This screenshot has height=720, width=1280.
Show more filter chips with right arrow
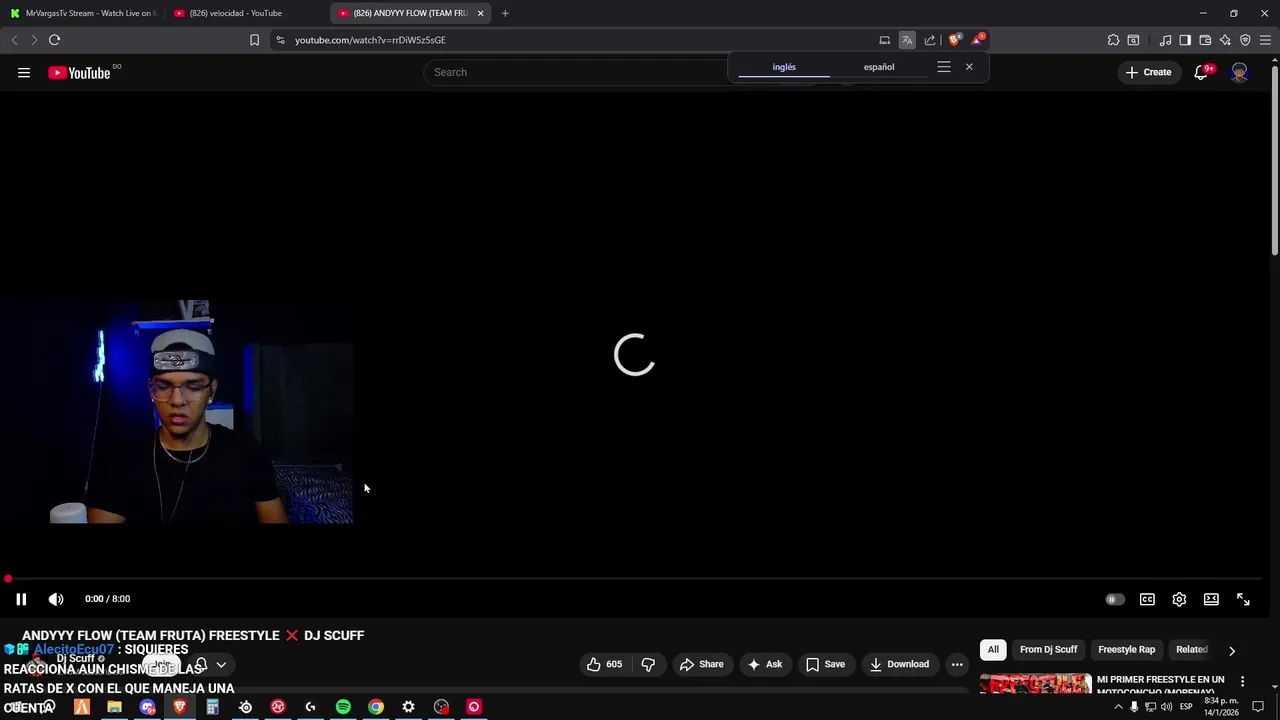[1232, 650]
